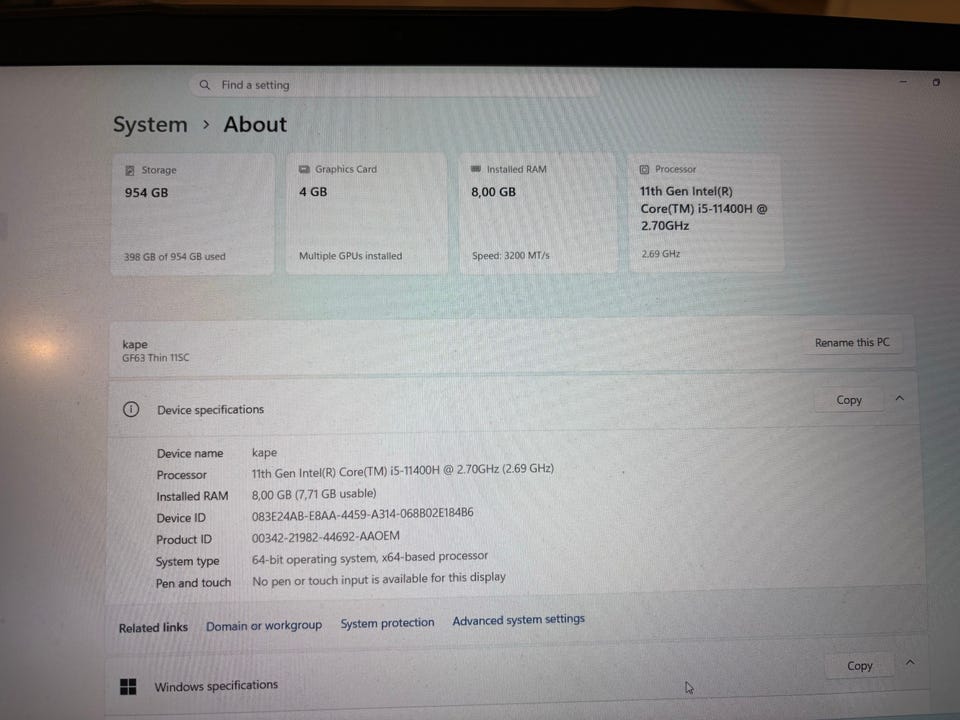Open the Installed RAM card
960x720 pixels.
point(538,212)
